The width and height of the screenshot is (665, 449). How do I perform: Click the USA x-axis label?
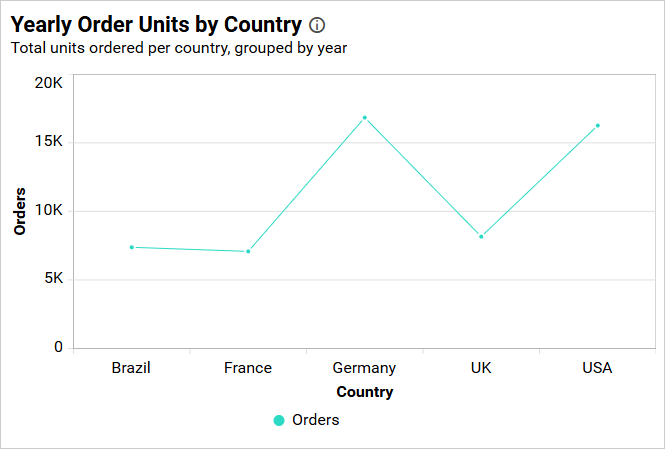click(x=597, y=368)
